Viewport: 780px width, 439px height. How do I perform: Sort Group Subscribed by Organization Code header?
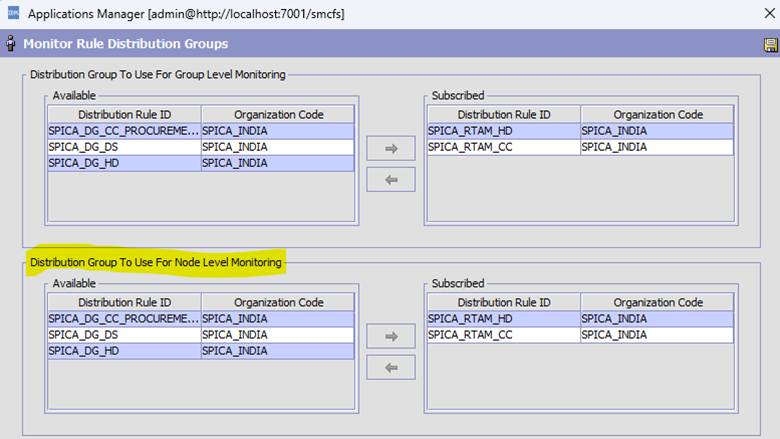[x=657, y=115]
